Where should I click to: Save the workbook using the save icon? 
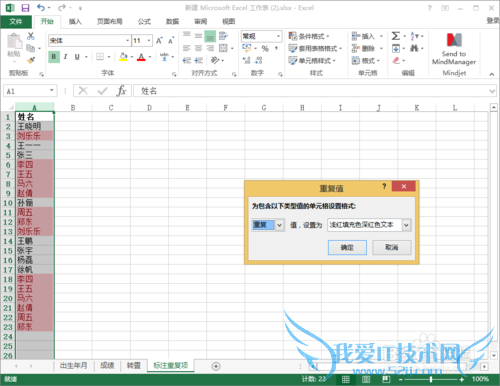(x=25, y=8)
